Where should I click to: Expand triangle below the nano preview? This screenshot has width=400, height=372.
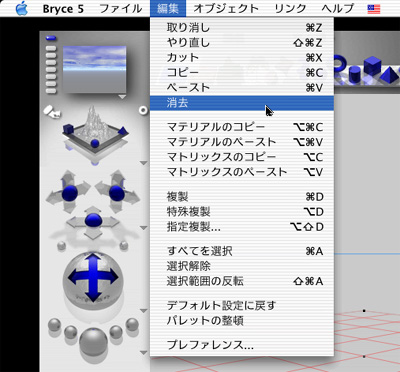click(122, 97)
